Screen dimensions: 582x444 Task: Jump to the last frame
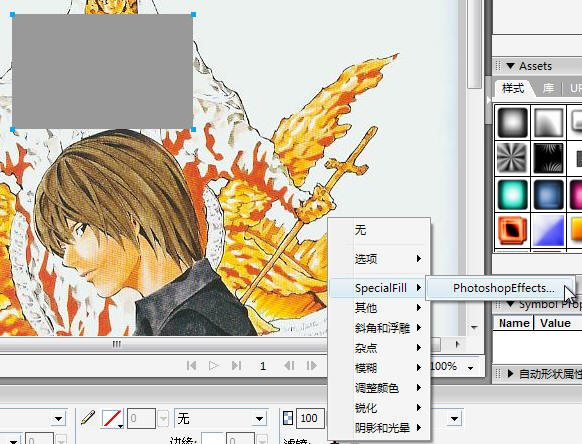pyautogui.click(x=236, y=366)
